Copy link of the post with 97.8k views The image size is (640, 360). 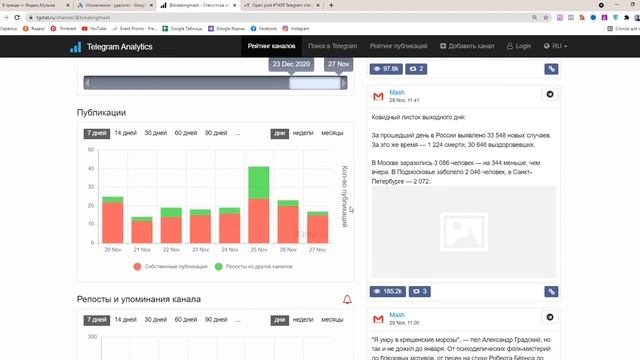point(551,69)
